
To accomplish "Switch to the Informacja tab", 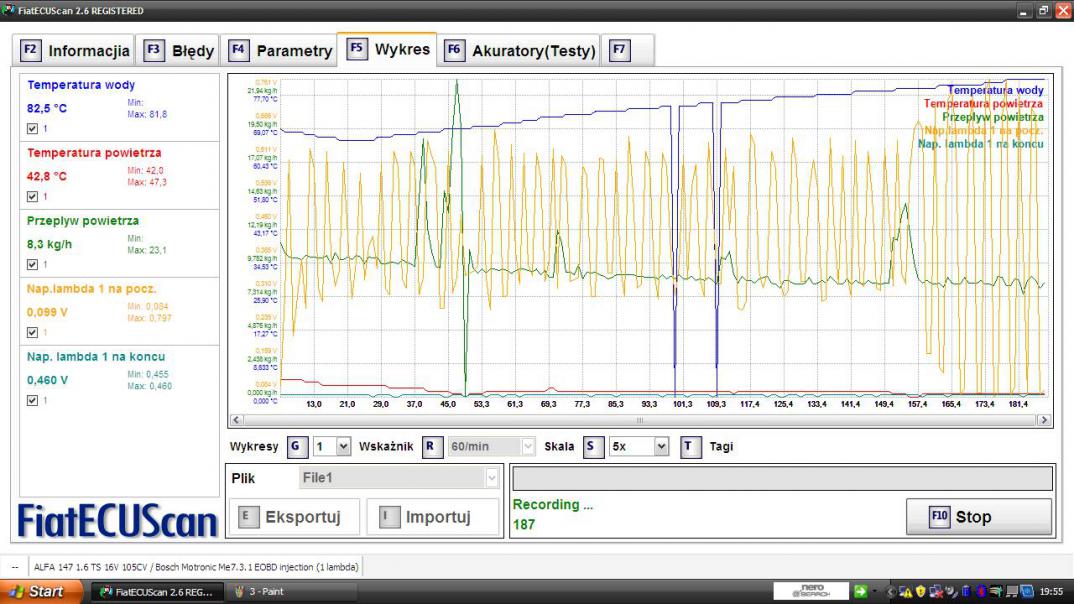I will [75, 51].
